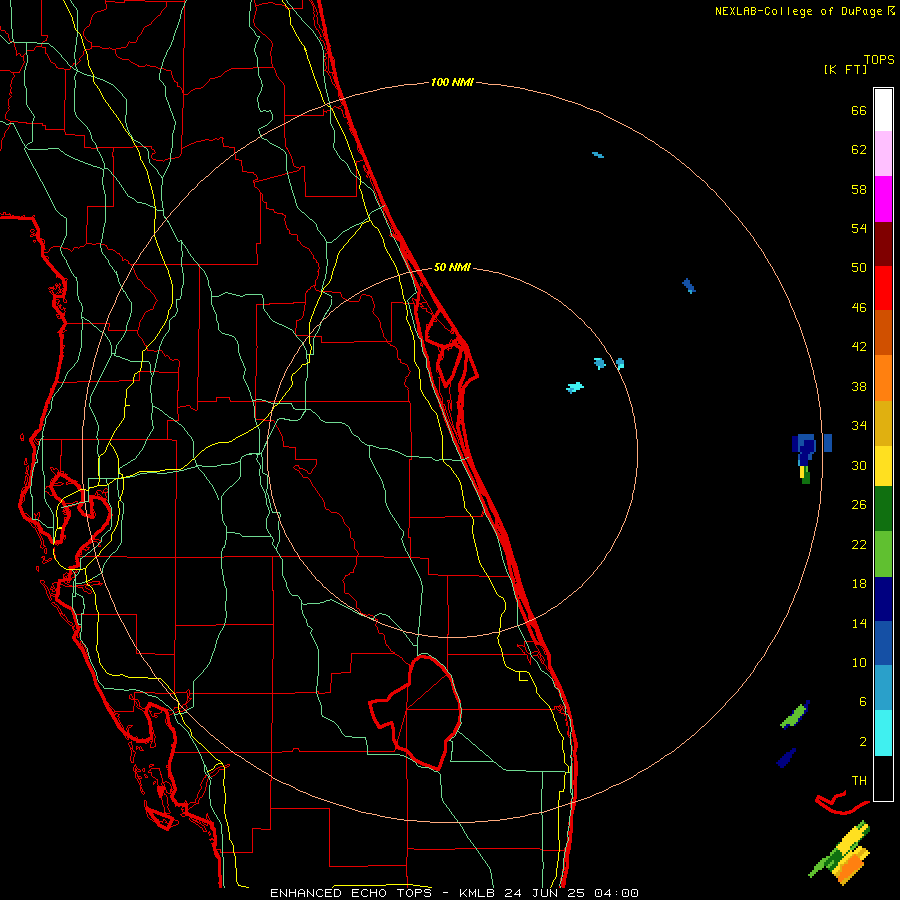The image size is (900, 900).
Task: Click the black TH threshold band in the legend
Action: (883, 778)
